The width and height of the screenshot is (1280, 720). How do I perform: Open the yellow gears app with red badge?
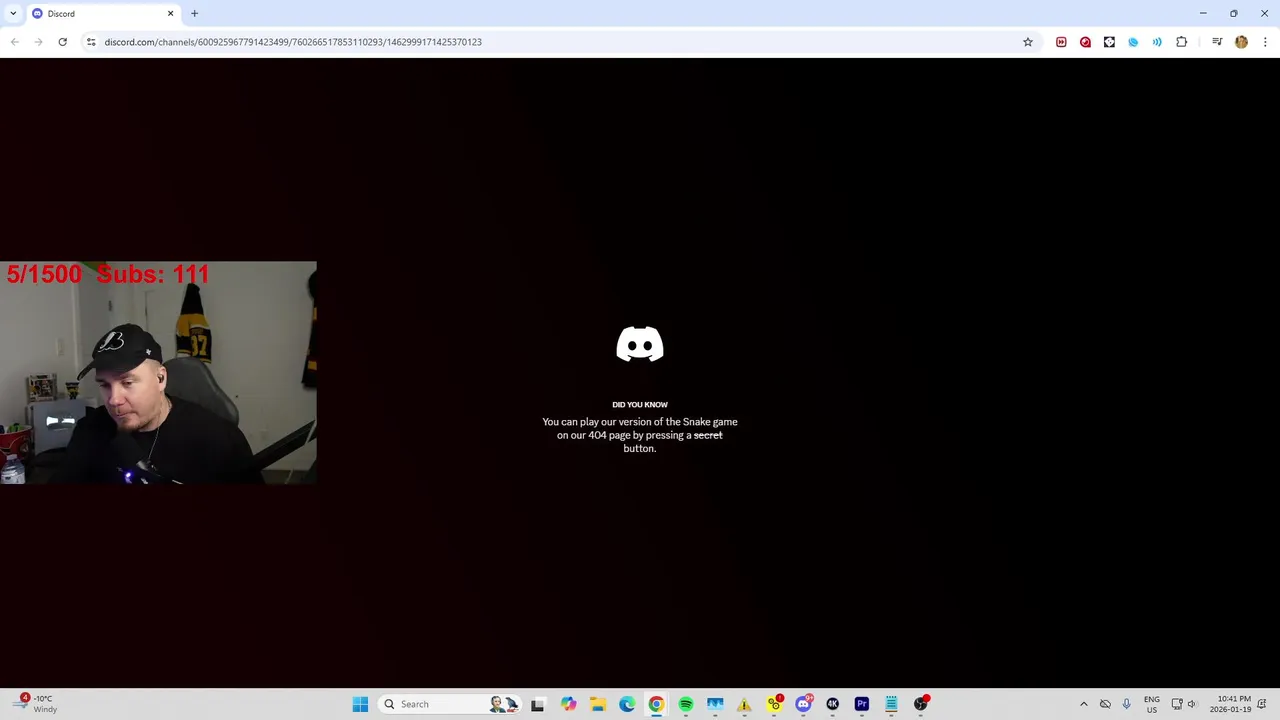click(x=774, y=704)
